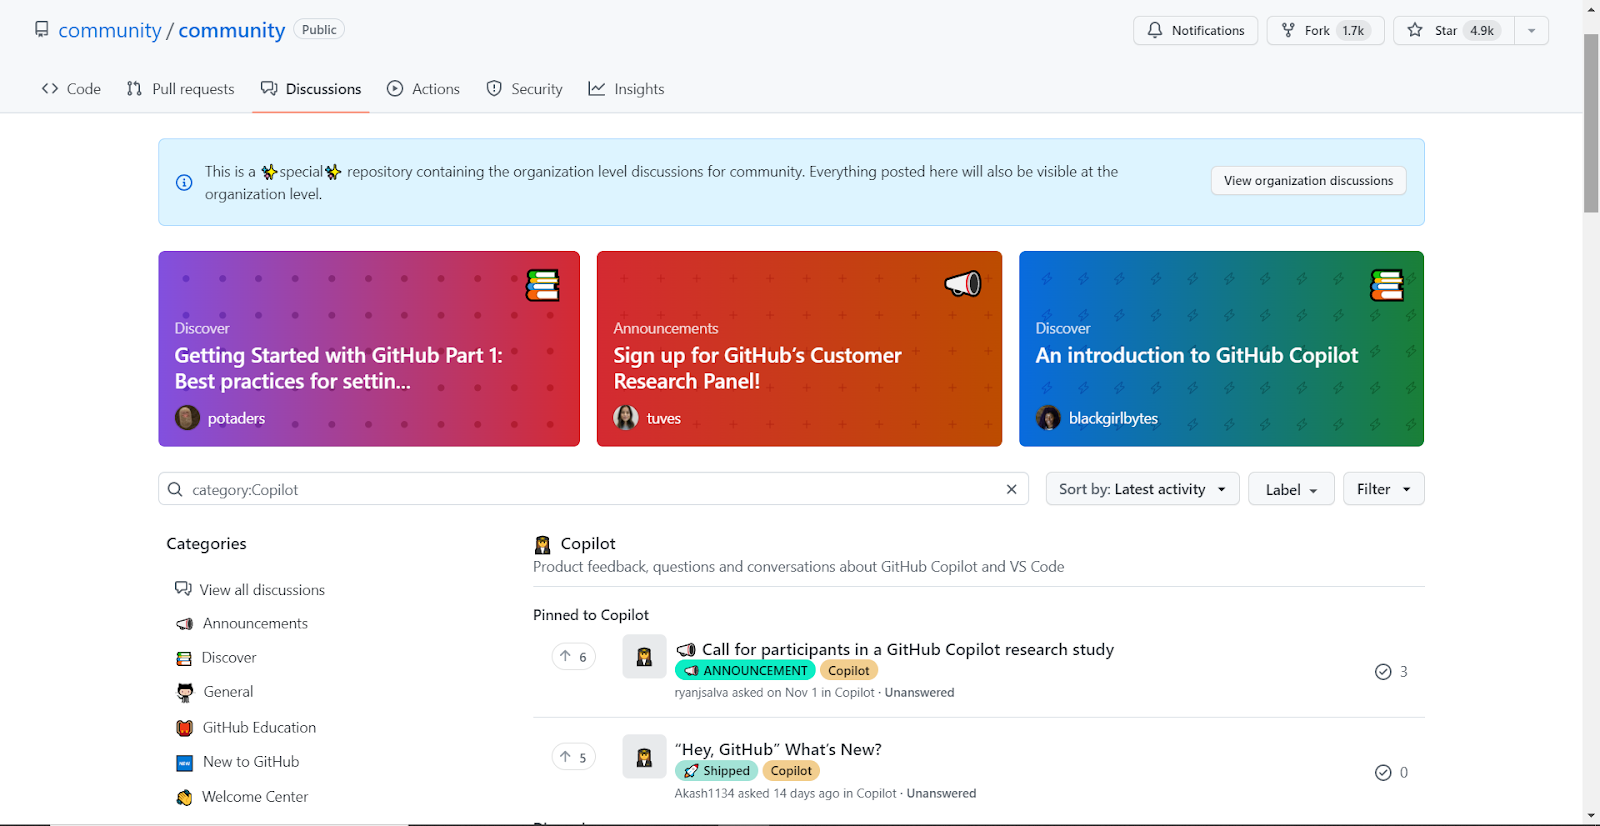Select the Announcements category link
Image resolution: width=1600 pixels, height=826 pixels.
tap(255, 624)
